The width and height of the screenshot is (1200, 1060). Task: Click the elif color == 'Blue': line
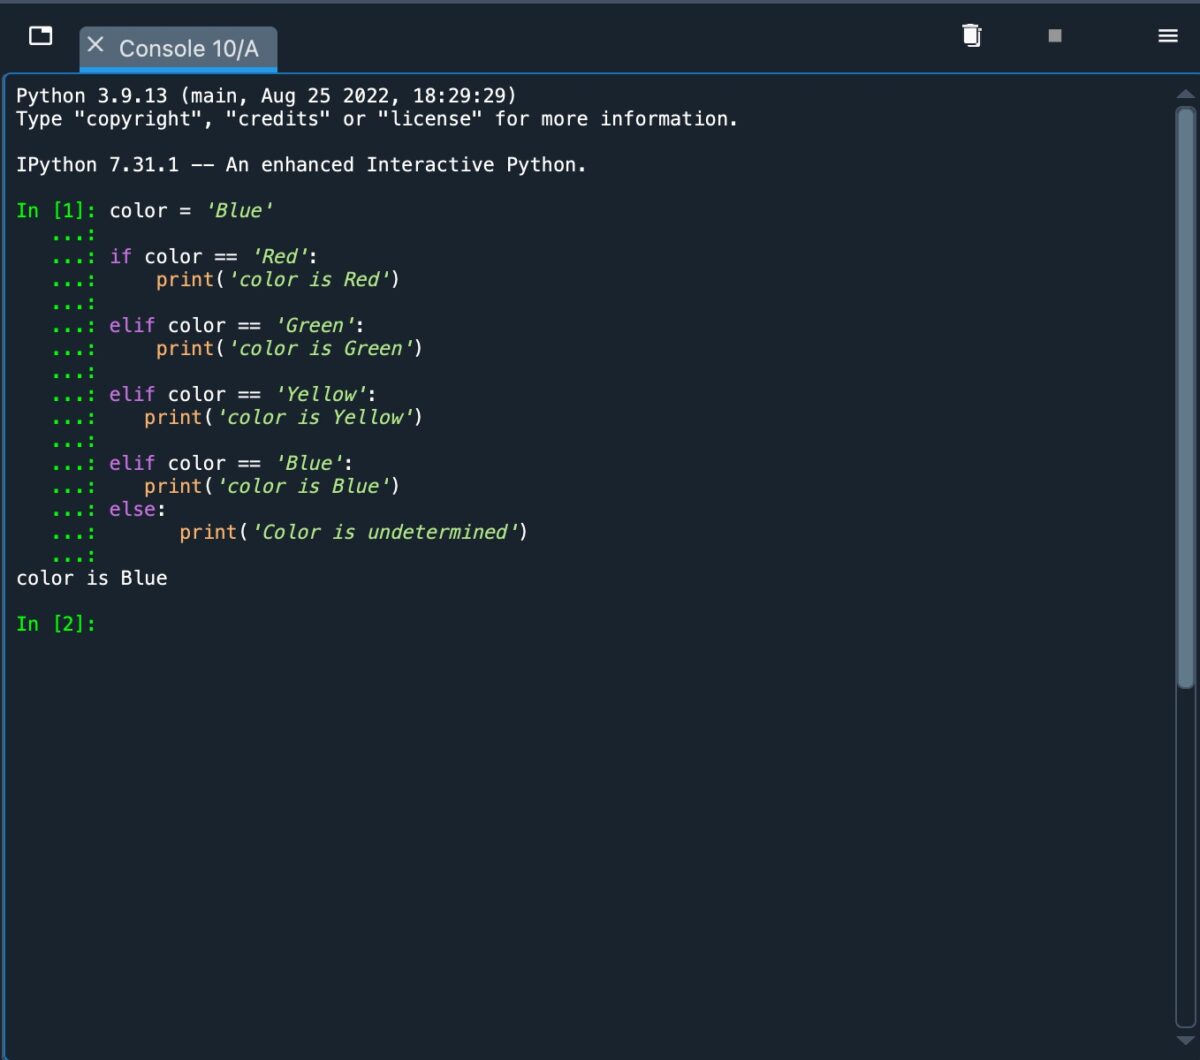click(x=231, y=464)
